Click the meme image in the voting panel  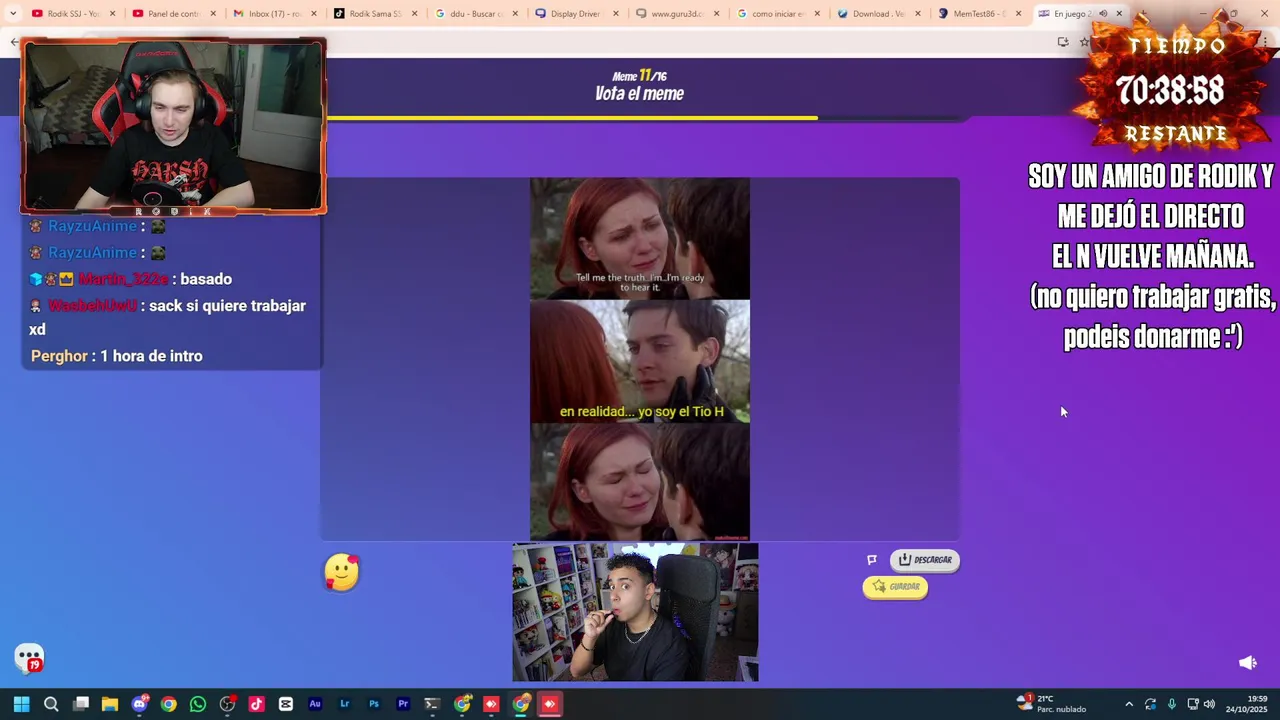[640, 359]
